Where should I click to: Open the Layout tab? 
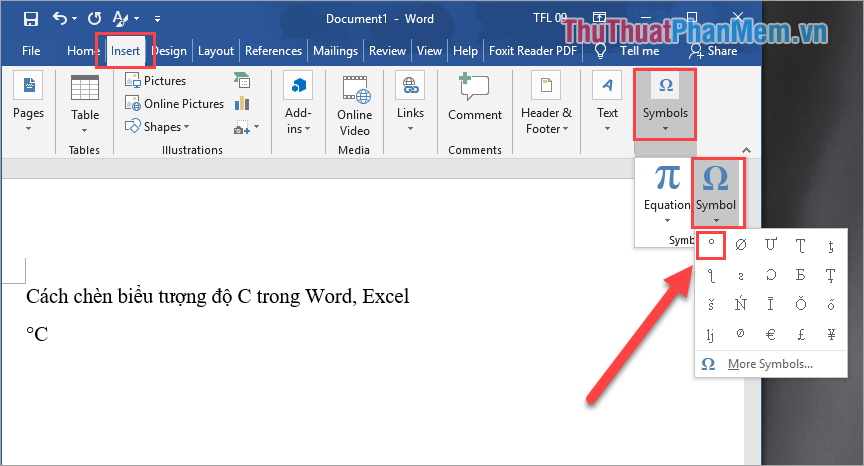tap(216, 51)
